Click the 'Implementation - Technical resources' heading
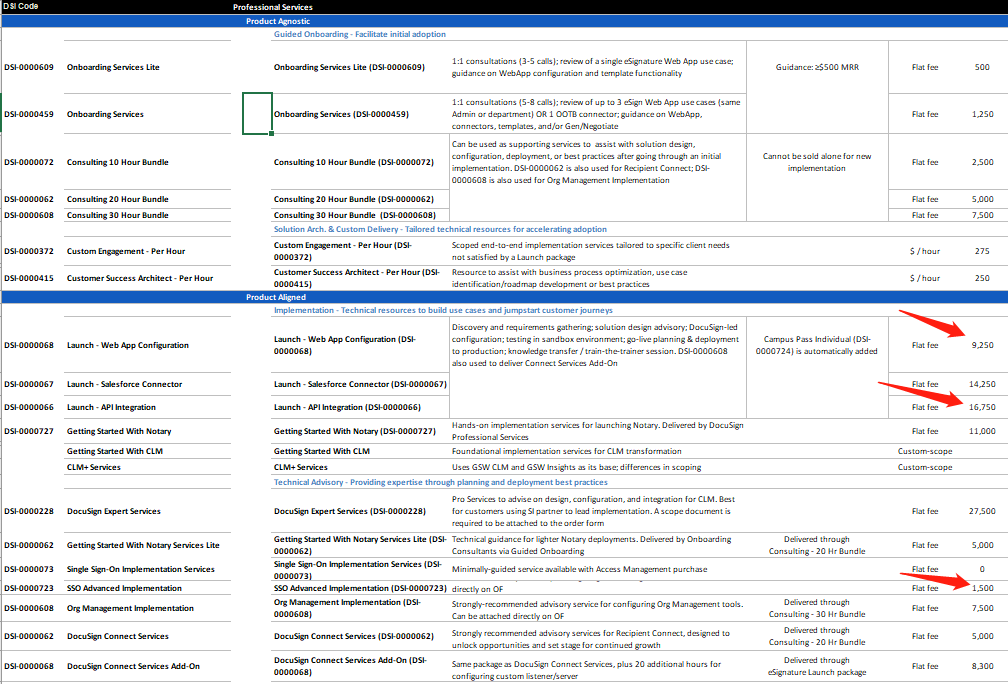 point(443,310)
